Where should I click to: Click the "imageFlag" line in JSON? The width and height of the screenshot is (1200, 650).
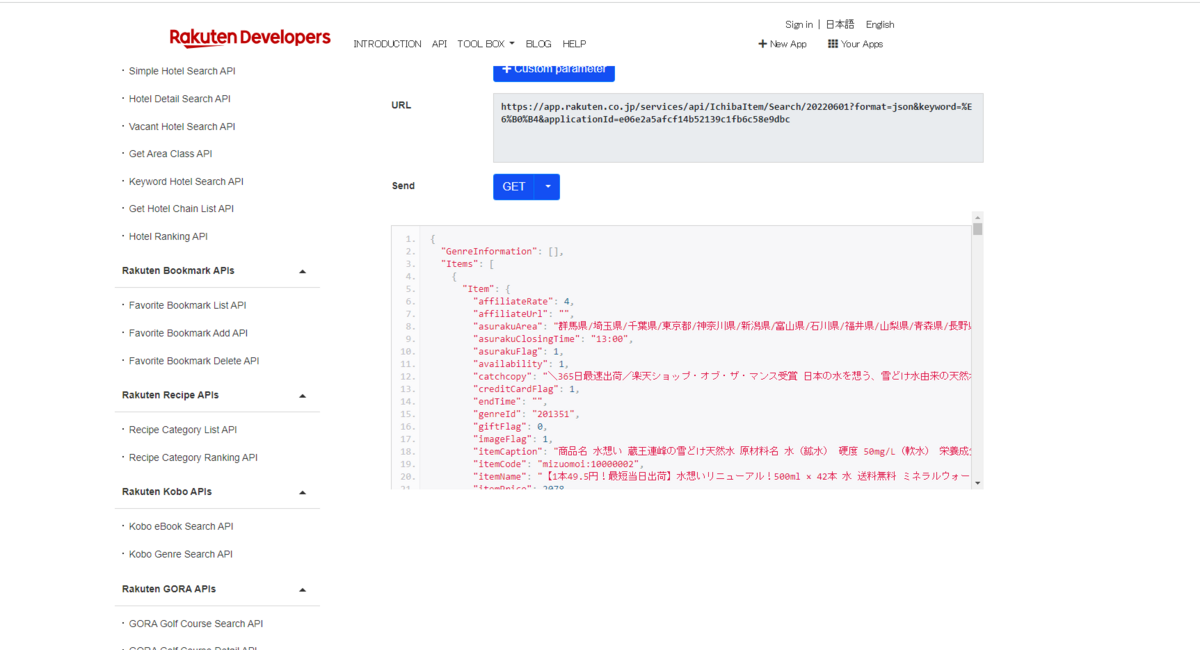tap(515, 439)
